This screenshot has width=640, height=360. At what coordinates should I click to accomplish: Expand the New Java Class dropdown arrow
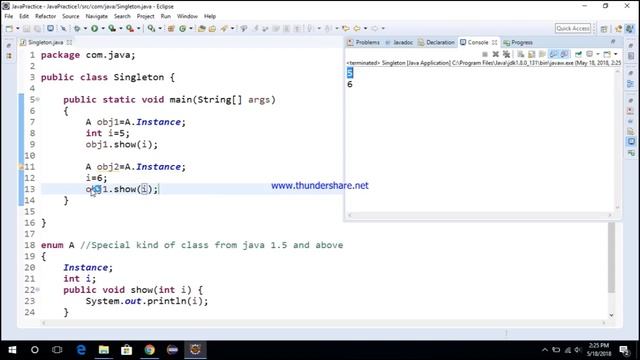pyautogui.click(x=191, y=29)
